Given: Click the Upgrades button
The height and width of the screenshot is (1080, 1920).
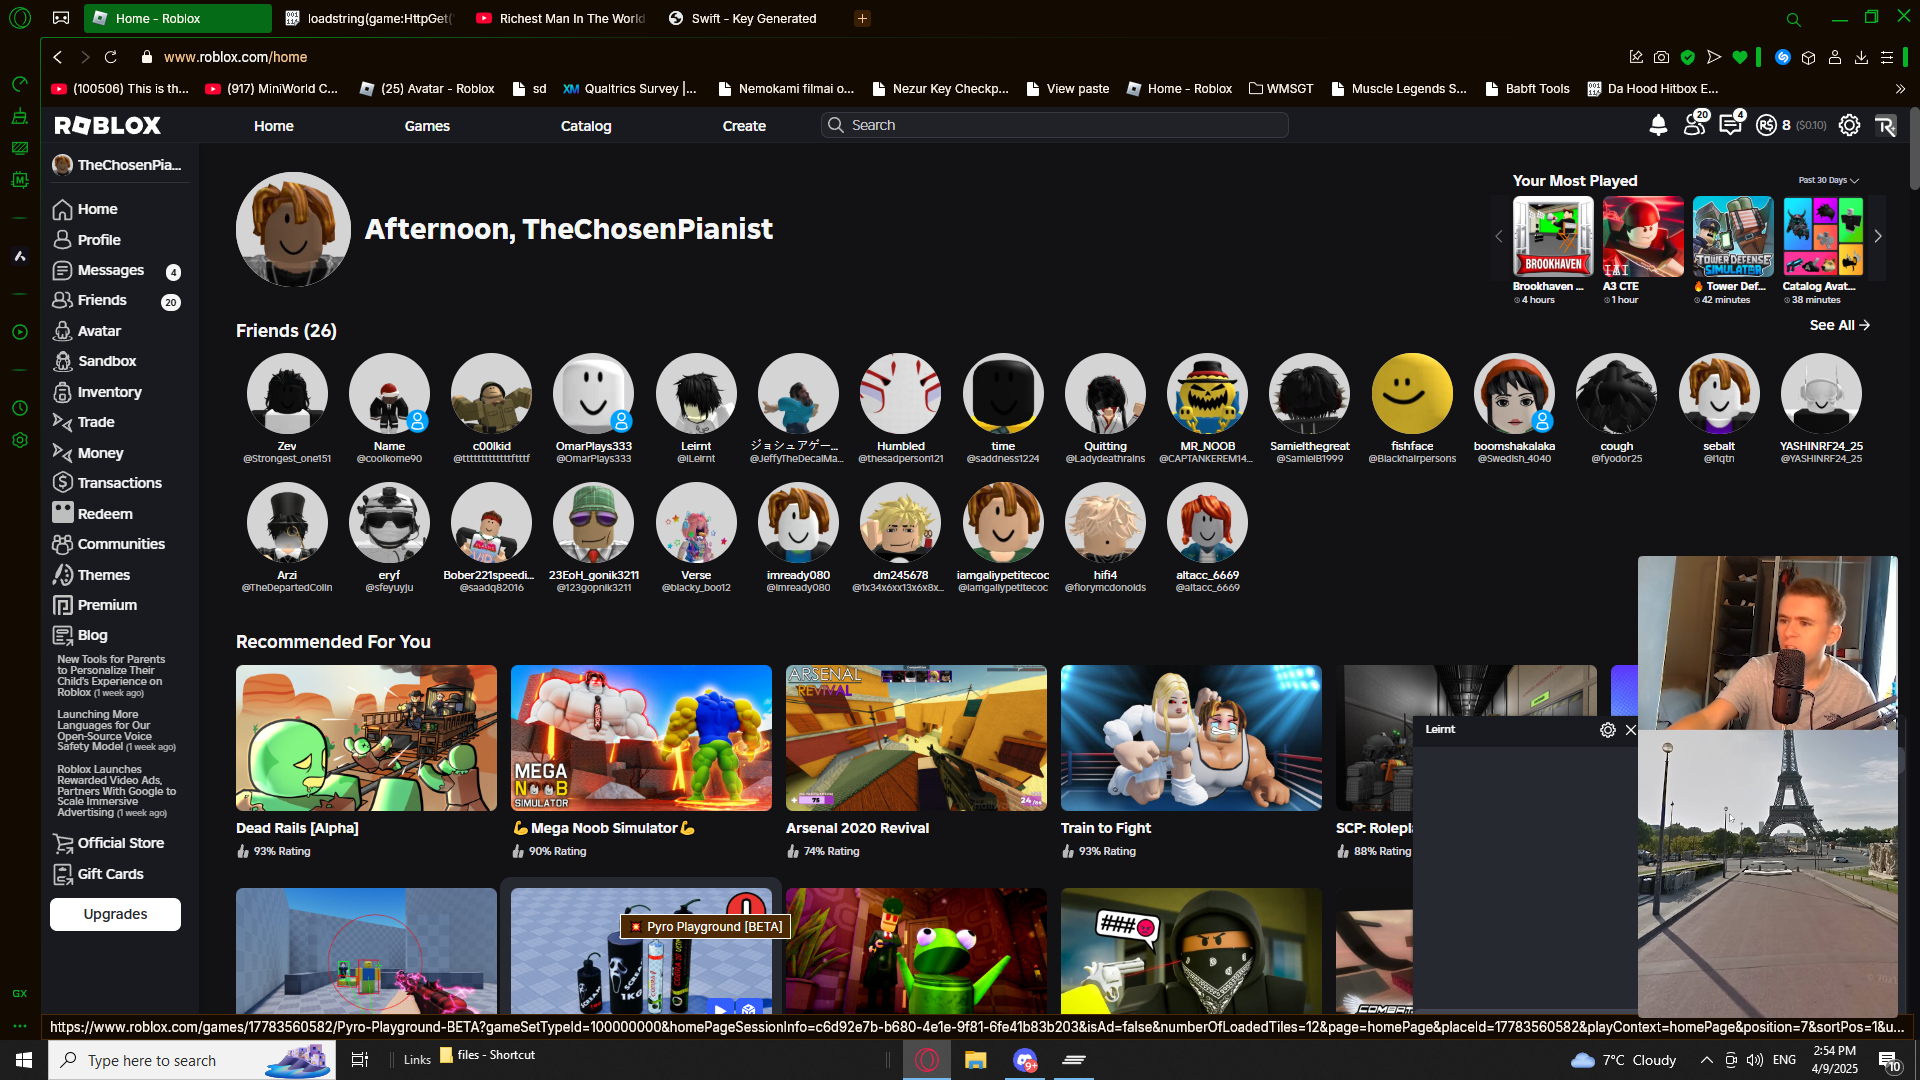Looking at the screenshot, I should (x=115, y=914).
